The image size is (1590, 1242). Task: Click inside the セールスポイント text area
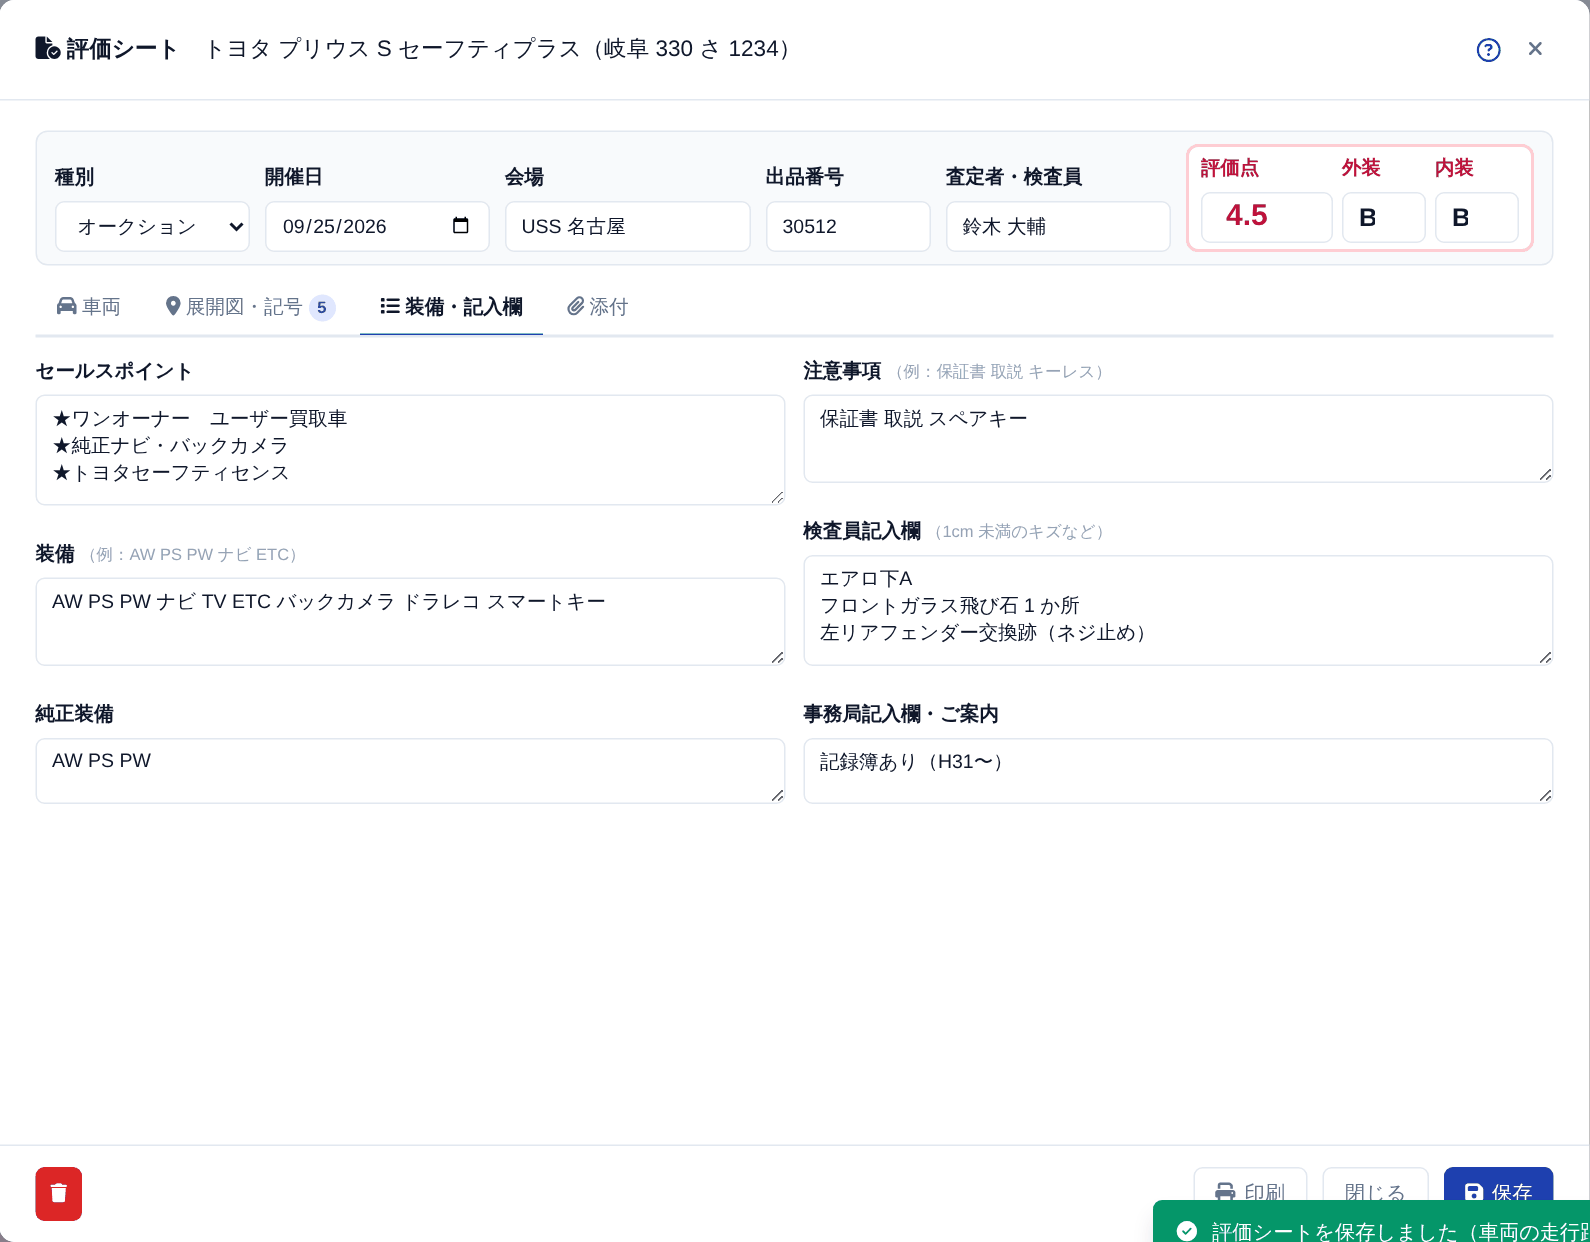[410, 450]
